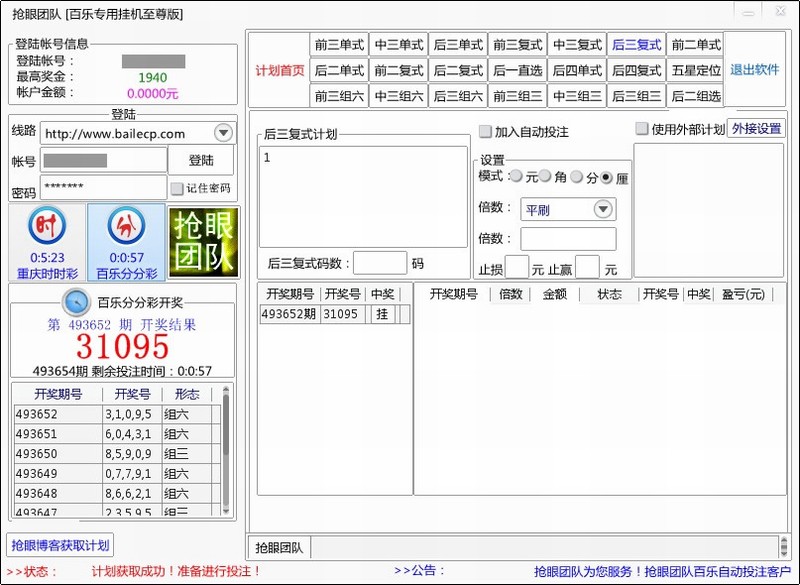Open the 五星定位 tab
This screenshot has height=585, width=800.
point(695,70)
